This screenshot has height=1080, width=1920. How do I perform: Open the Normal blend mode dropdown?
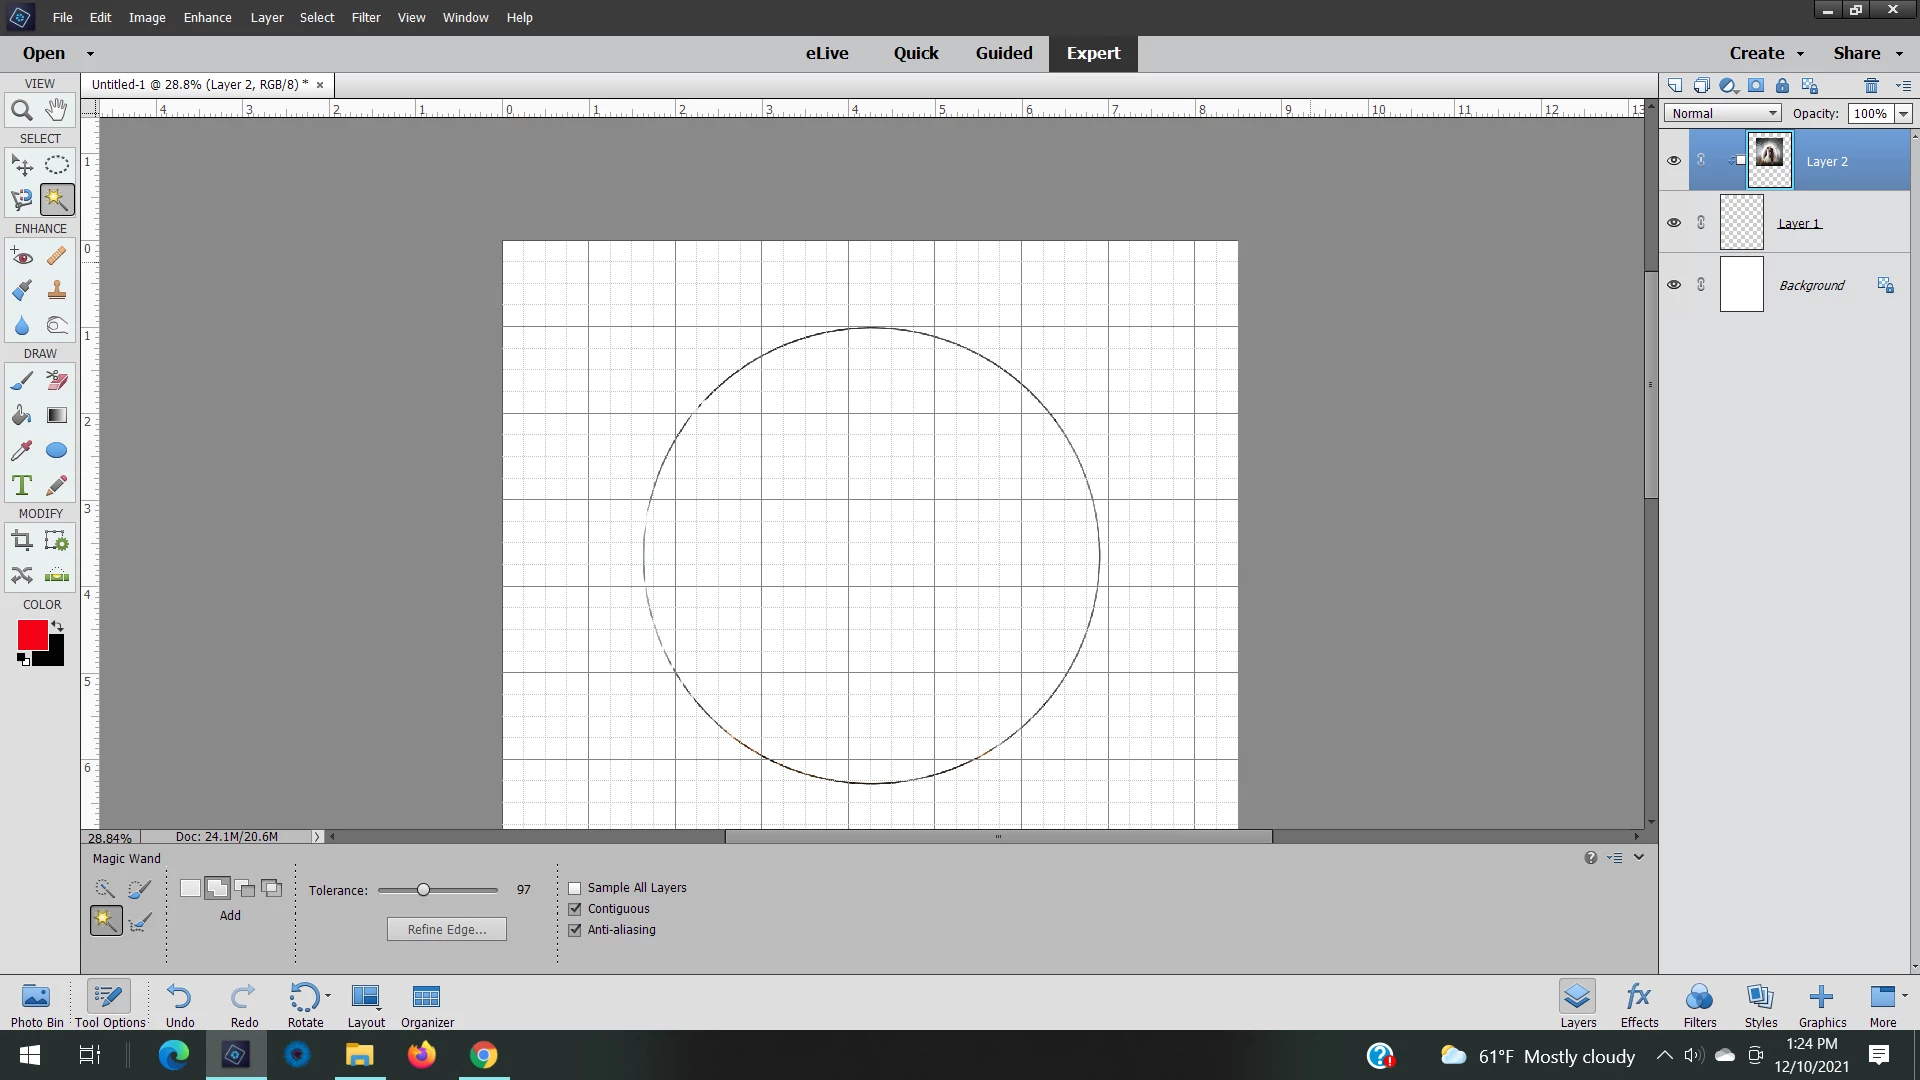pos(1723,113)
